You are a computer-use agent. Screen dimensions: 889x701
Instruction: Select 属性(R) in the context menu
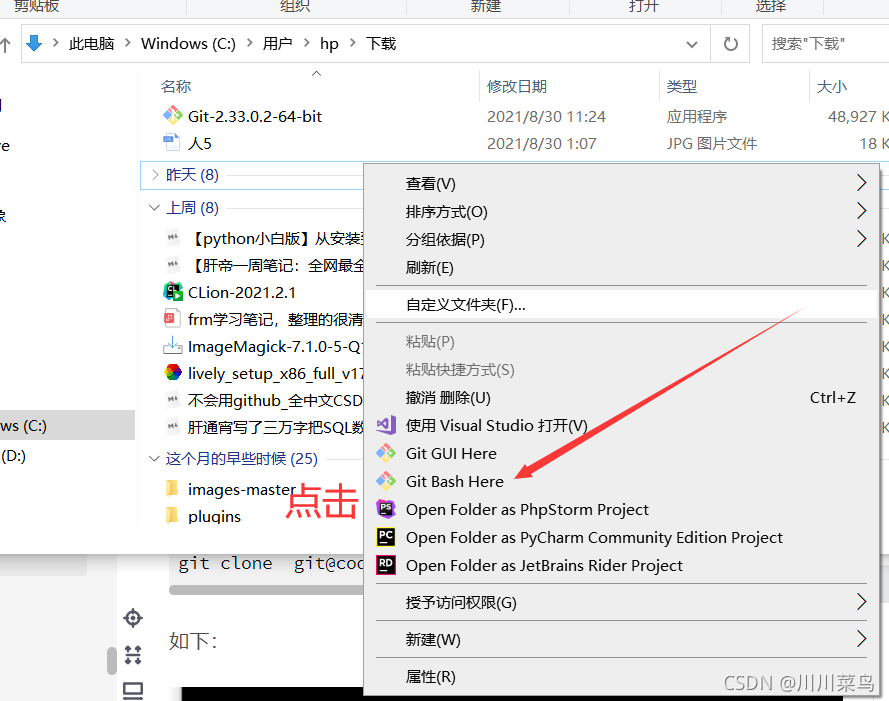point(431,676)
